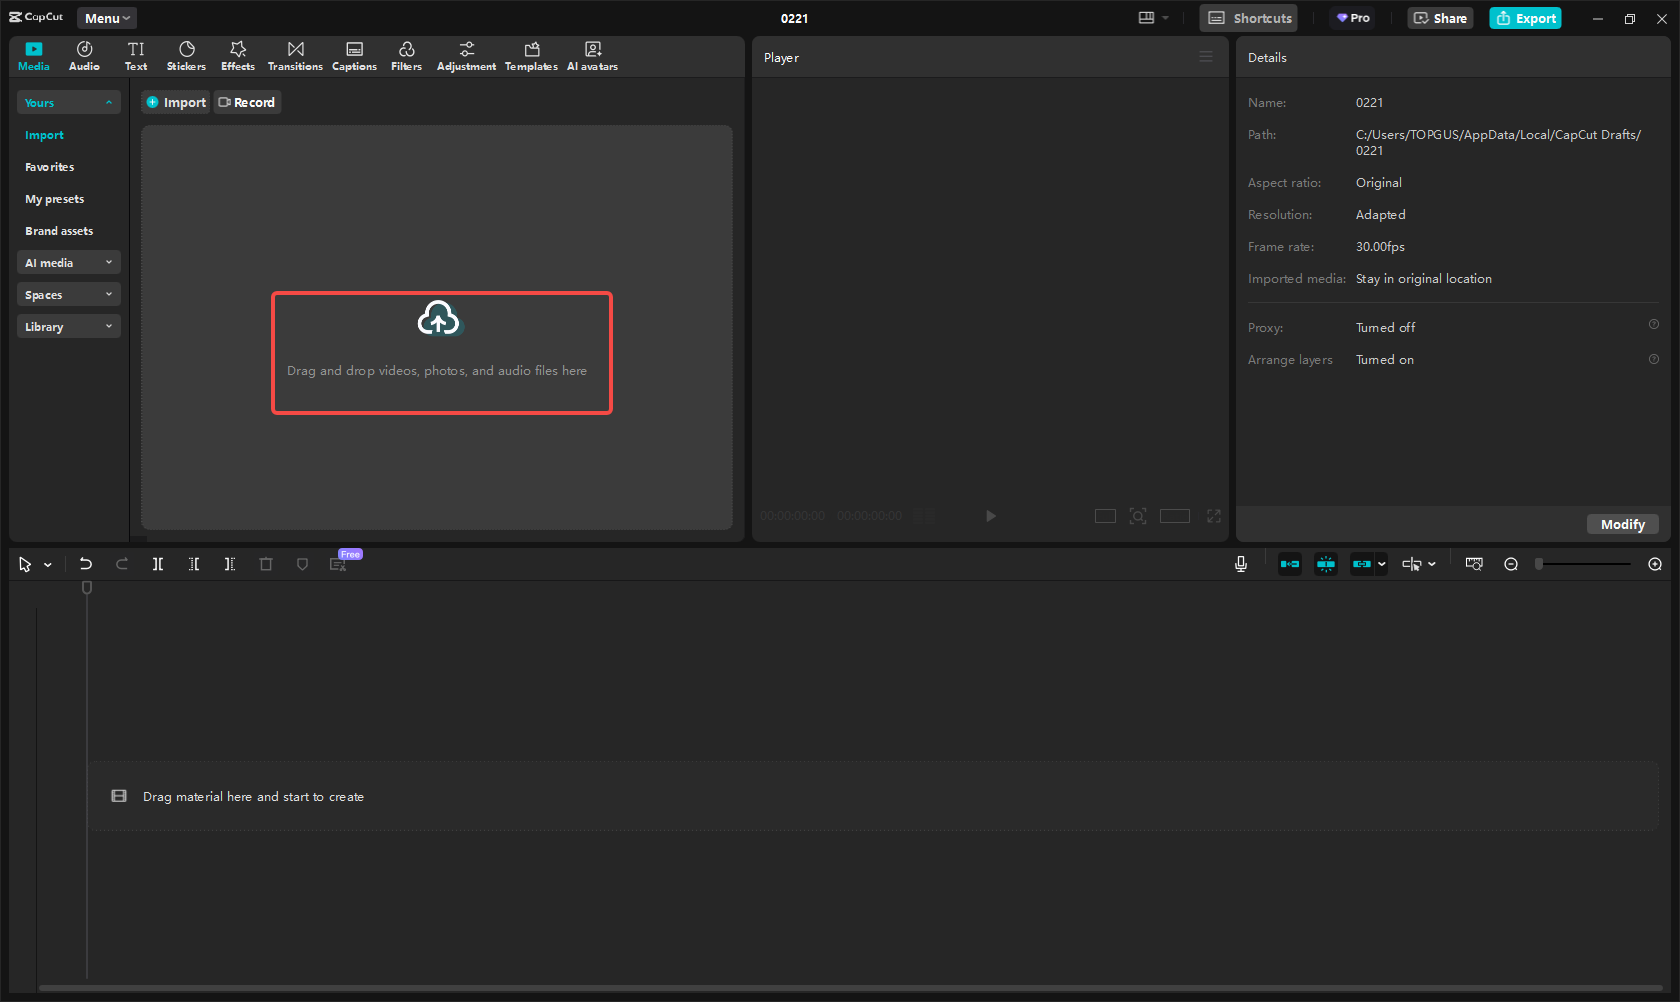Image resolution: width=1680 pixels, height=1002 pixels.
Task: Click the timeline icon with Free badge
Action: pos(339,564)
